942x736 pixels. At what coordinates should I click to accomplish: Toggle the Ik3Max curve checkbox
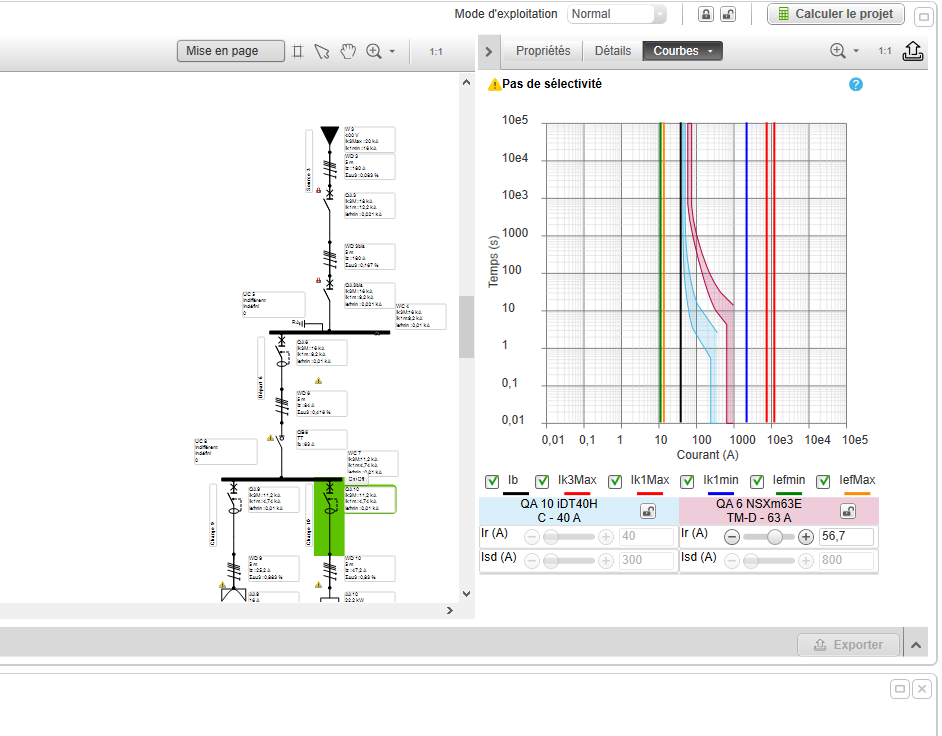[542, 481]
